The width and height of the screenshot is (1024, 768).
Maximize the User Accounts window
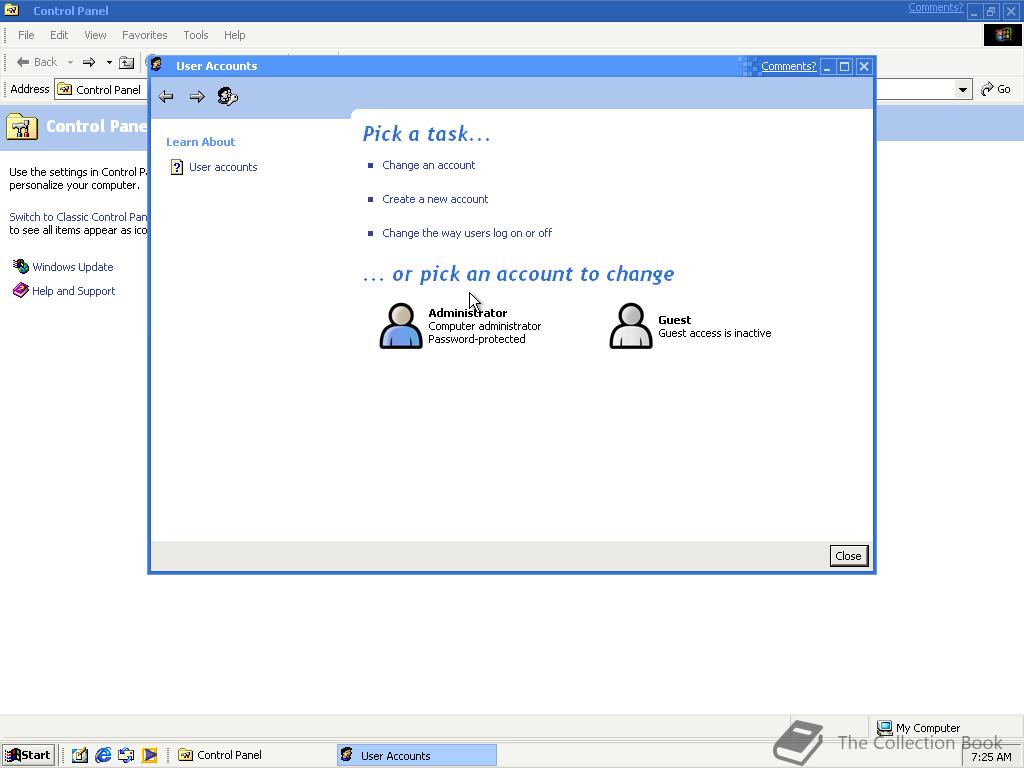pos(844,66)
